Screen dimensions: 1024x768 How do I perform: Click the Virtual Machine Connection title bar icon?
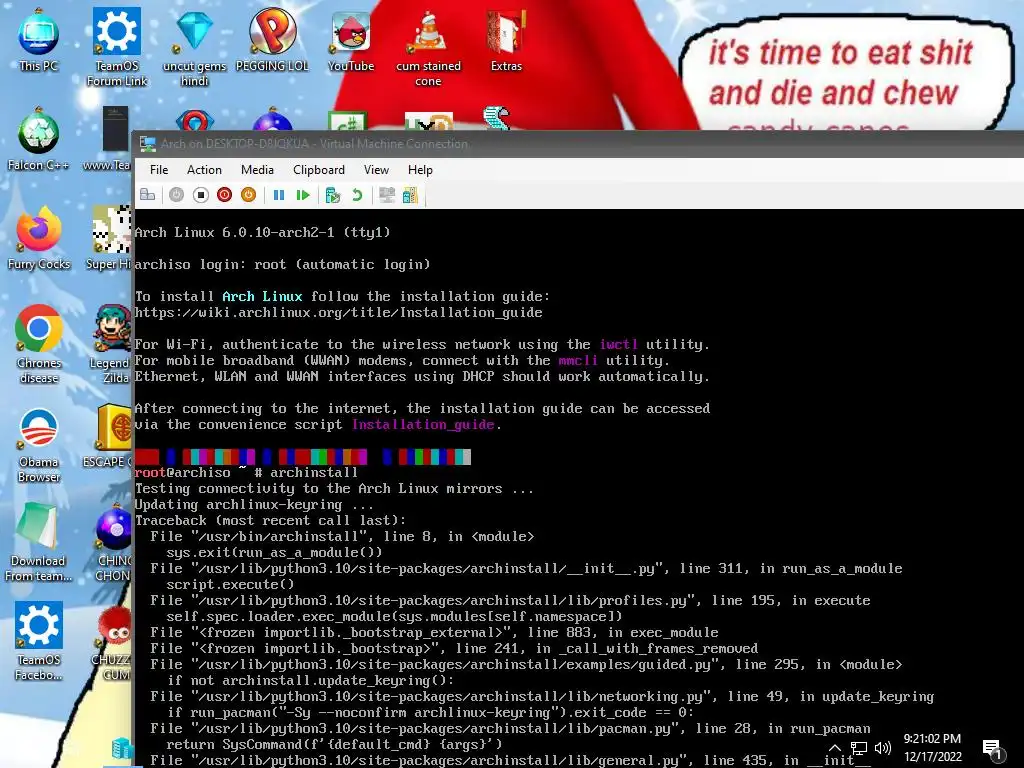tap(148, 144)
